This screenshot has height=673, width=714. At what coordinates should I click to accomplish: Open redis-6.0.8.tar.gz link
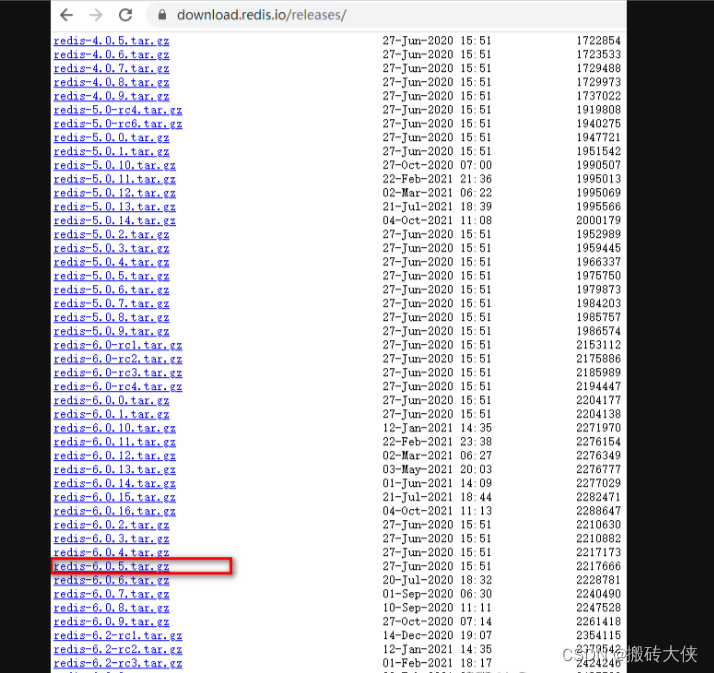tap(112, 608)
